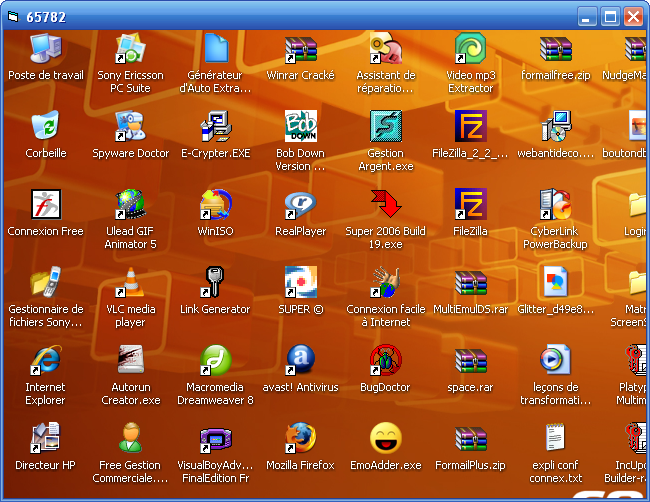Launch Spyware Doctor
The image size is (650, 502).
pos(130,126)
